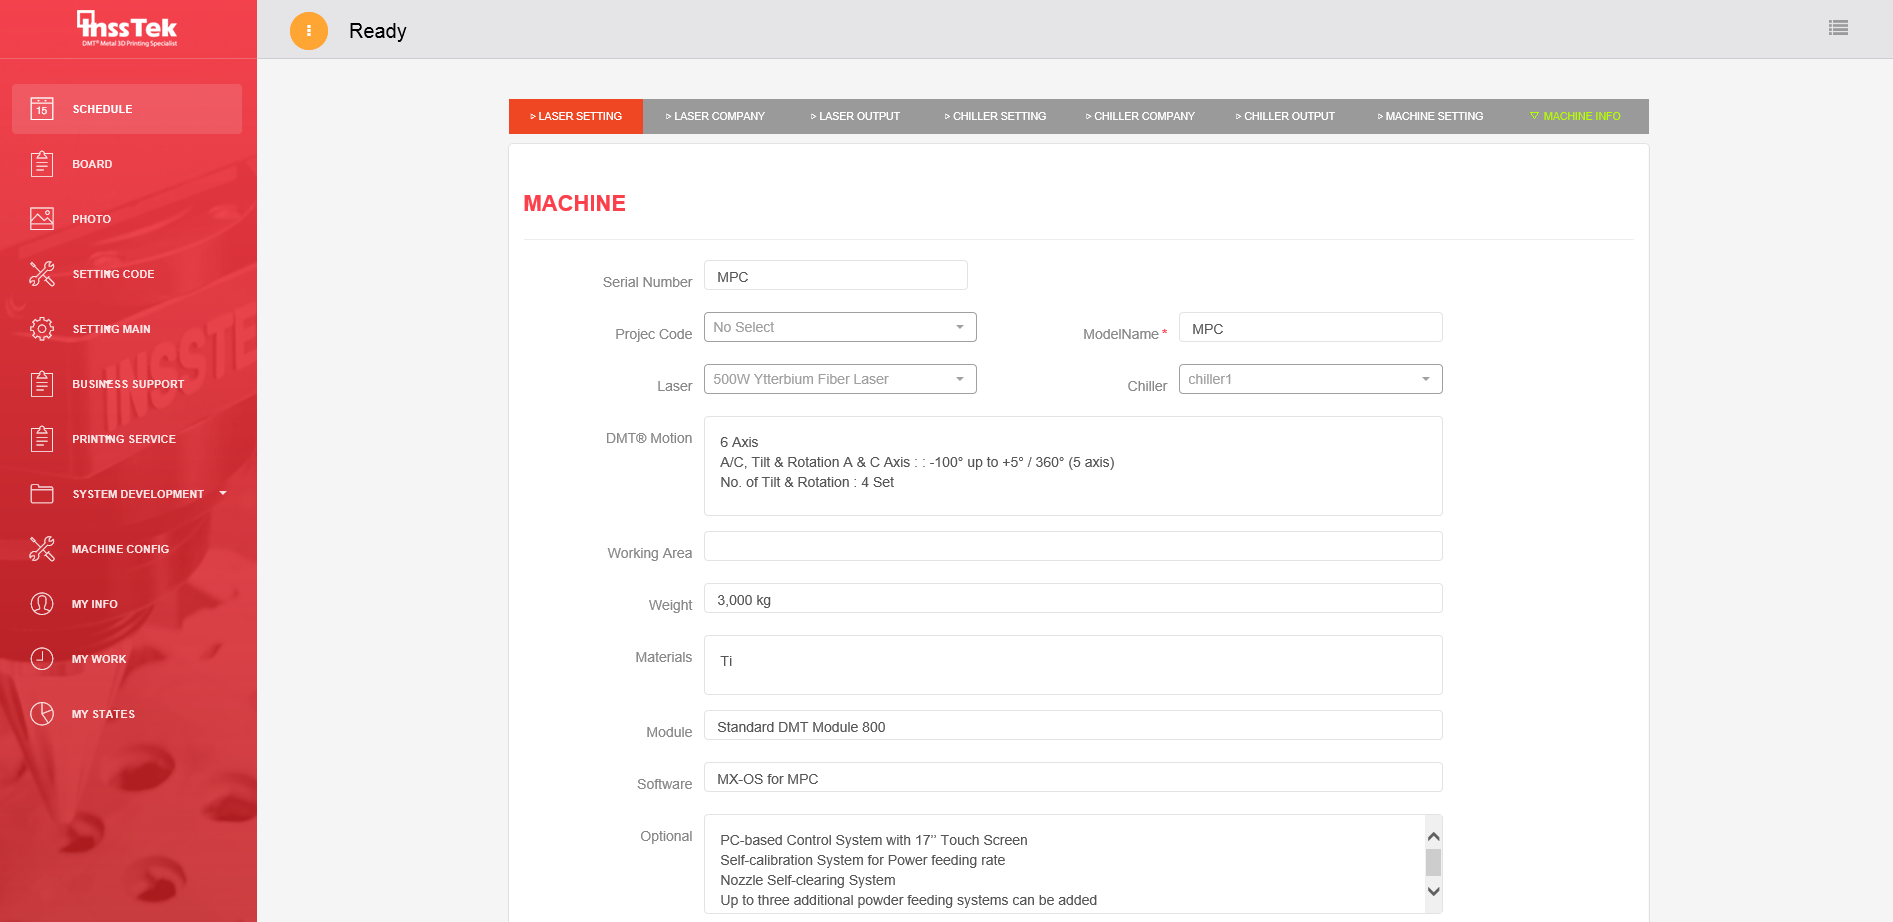
Task: Open the Projec Code dropdown
Action: 840,327
